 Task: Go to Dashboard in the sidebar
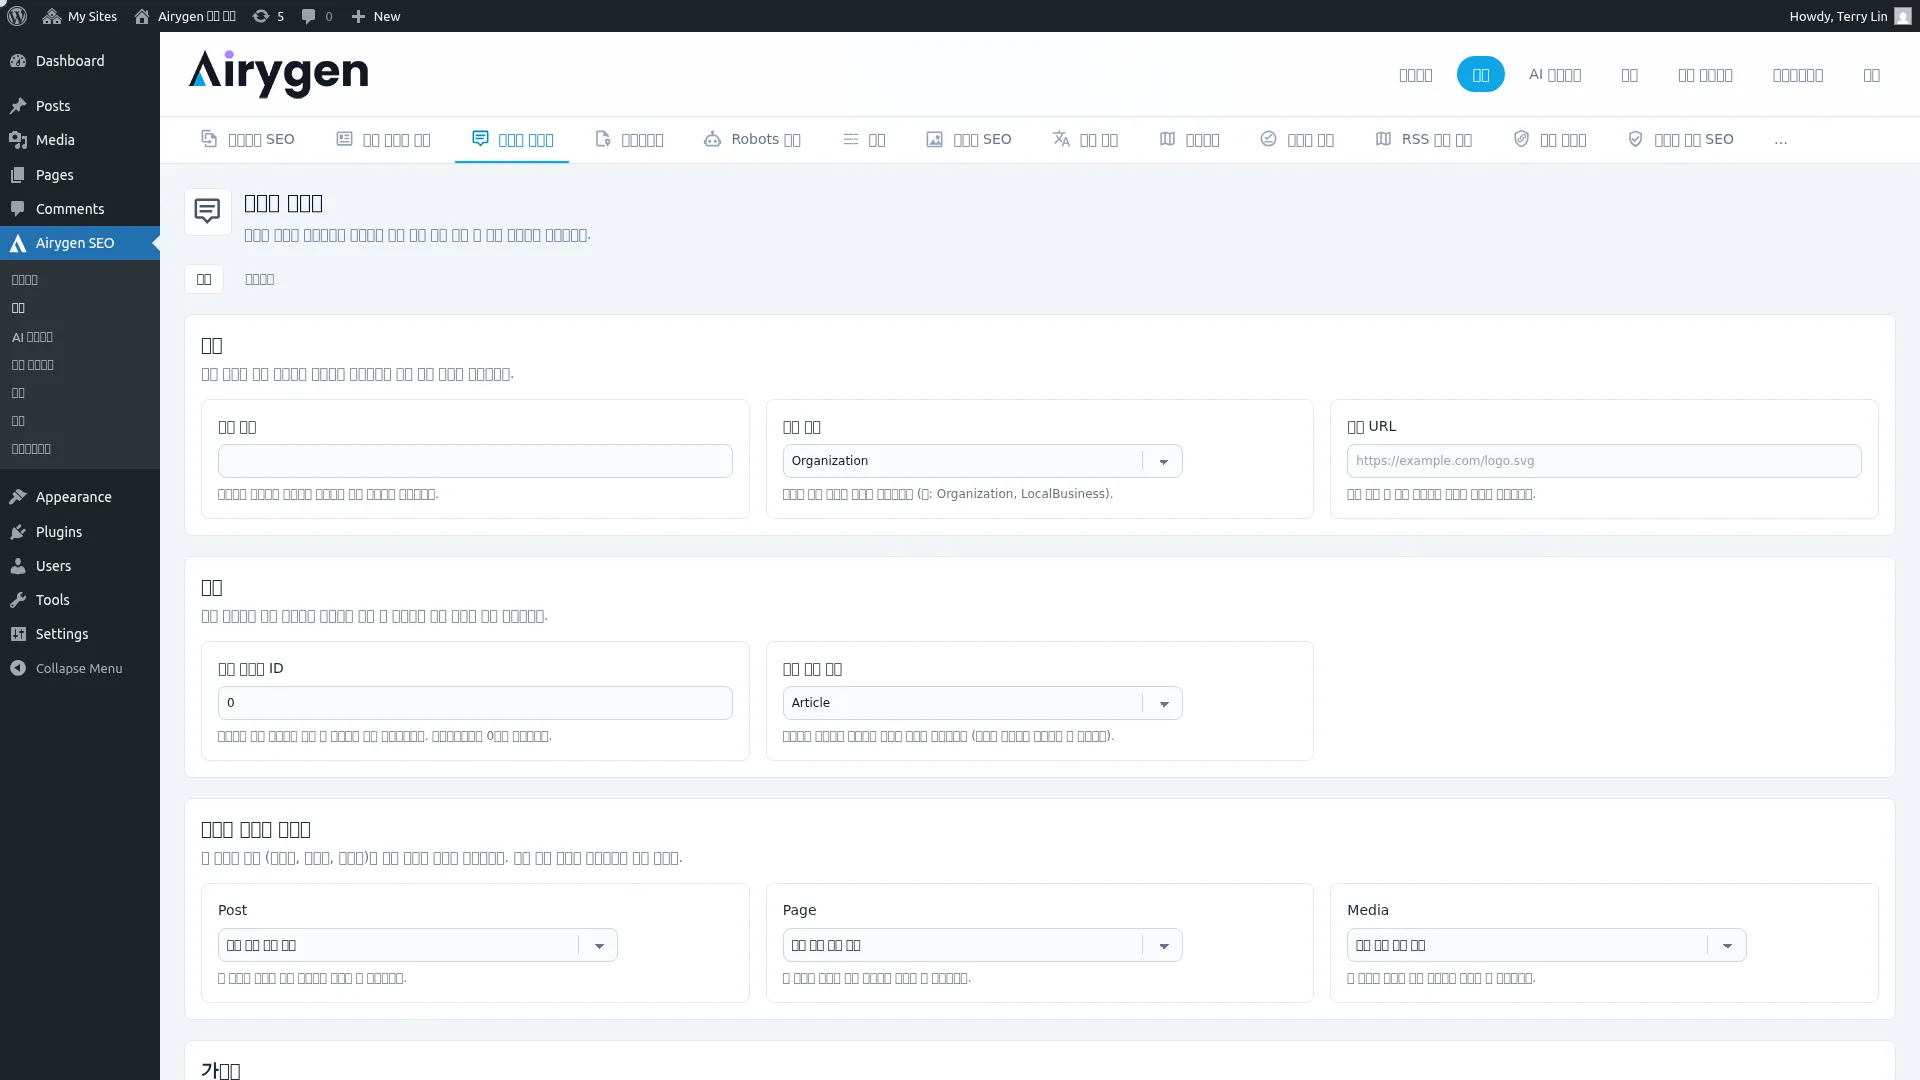(x=80, y=61)
